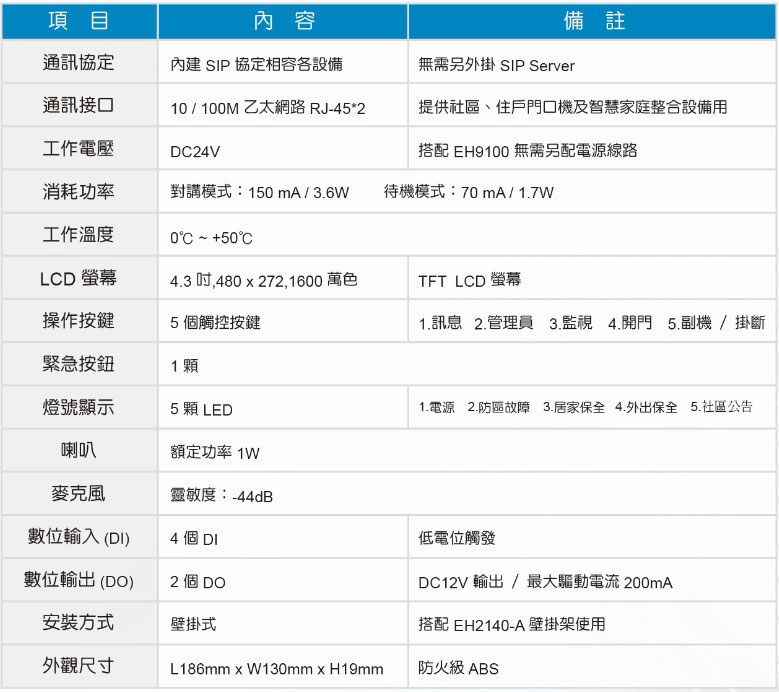
Task: Click '1.電源' LED note
Action: click(x=437, y=407)
